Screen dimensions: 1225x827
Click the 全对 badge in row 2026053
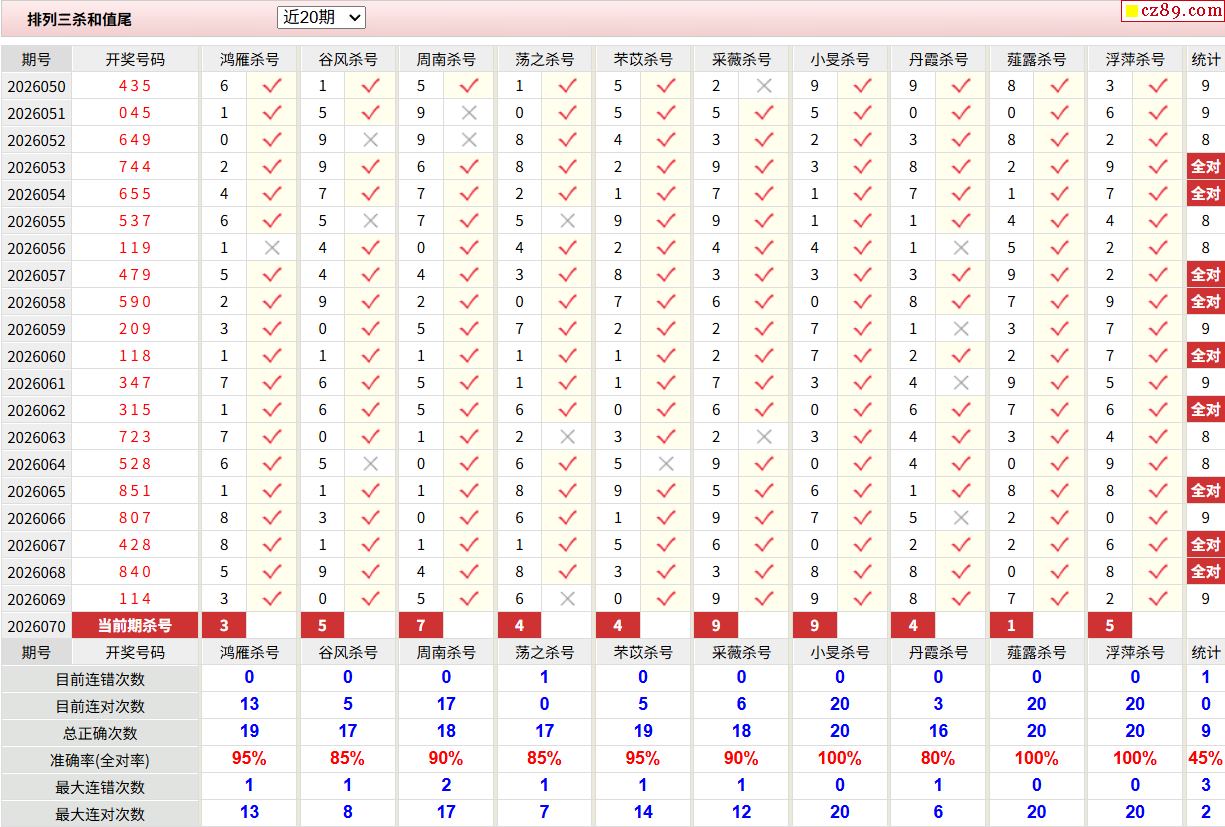[x=1206, y=167]
